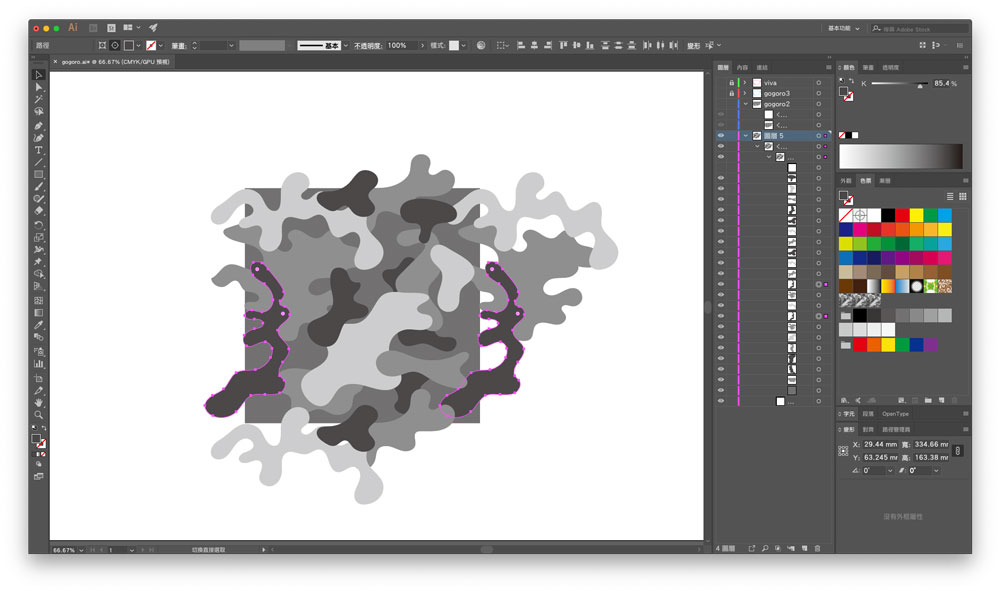Image resolution: width=1000 pixels, height=591 pixels.
Task: Switch to the OpenType tab
Action: tap(895, 413)
